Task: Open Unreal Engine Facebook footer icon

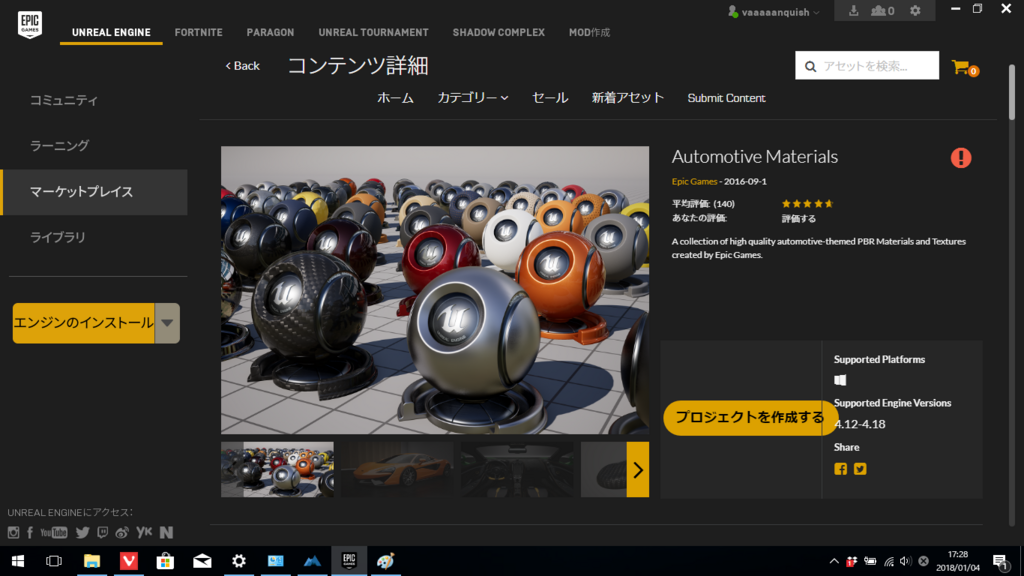Action: (30, 532)
